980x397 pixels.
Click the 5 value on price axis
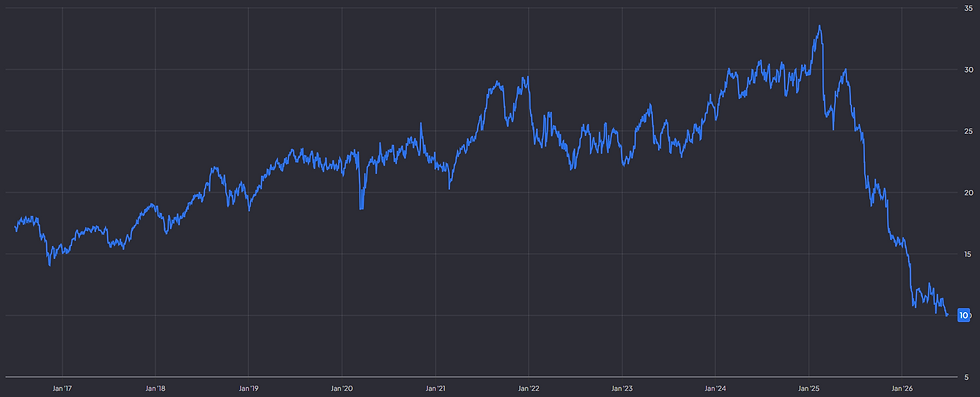(x=968, y=377)
